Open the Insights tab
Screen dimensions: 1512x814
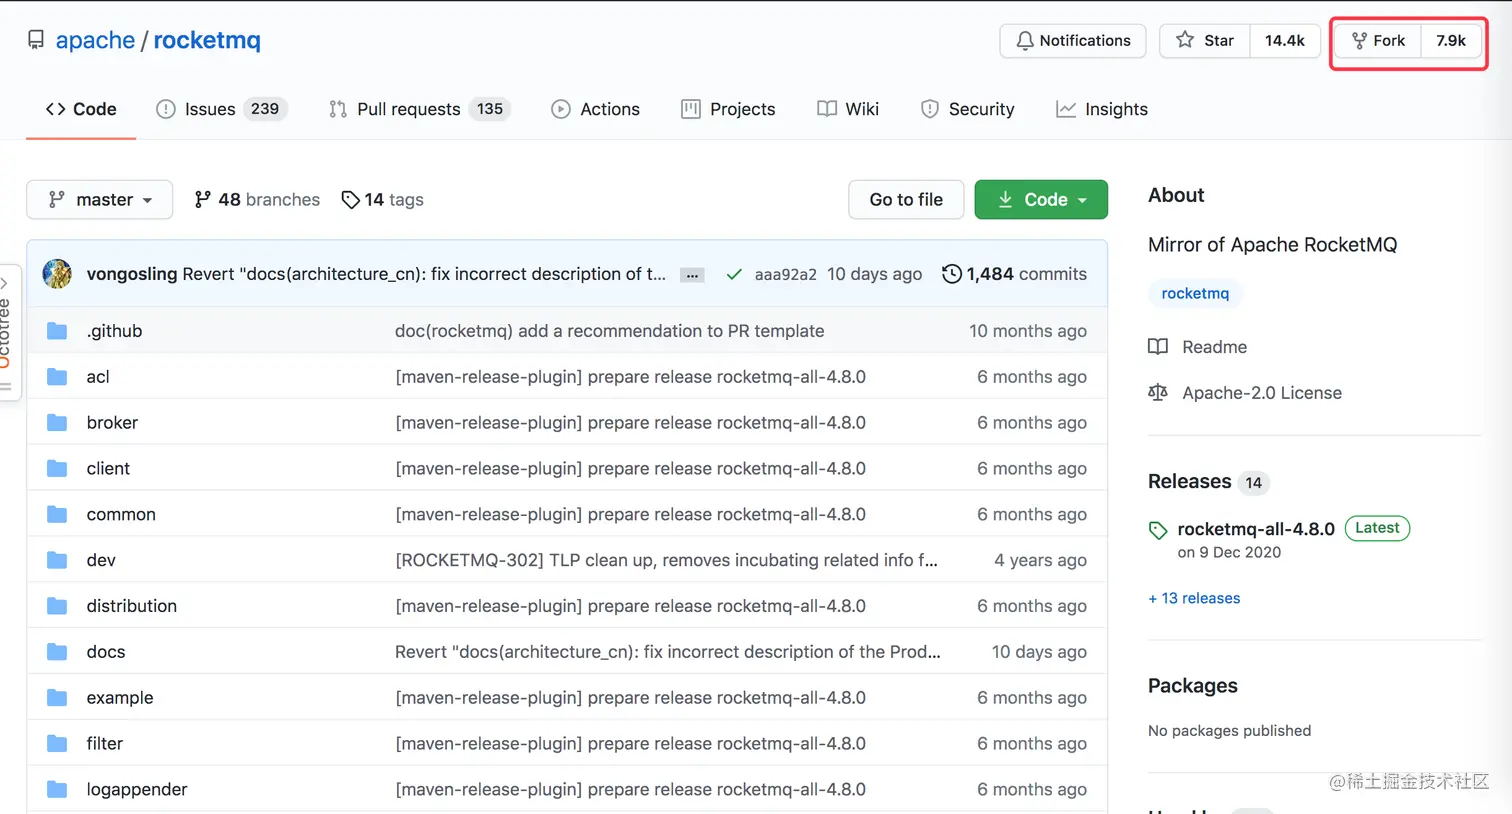1102,109
